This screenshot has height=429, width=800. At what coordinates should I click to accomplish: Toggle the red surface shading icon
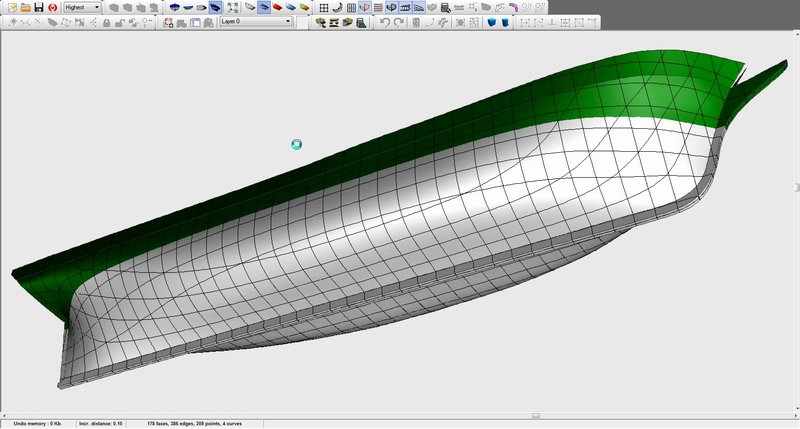(277, 7)
